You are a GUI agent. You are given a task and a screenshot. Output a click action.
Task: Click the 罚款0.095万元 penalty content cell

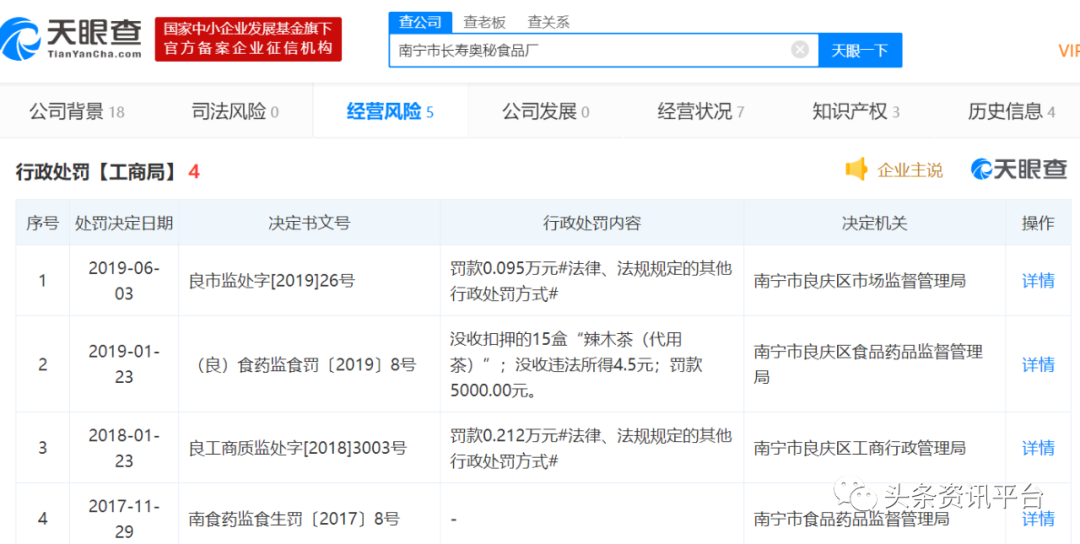(x=591, y=281)
